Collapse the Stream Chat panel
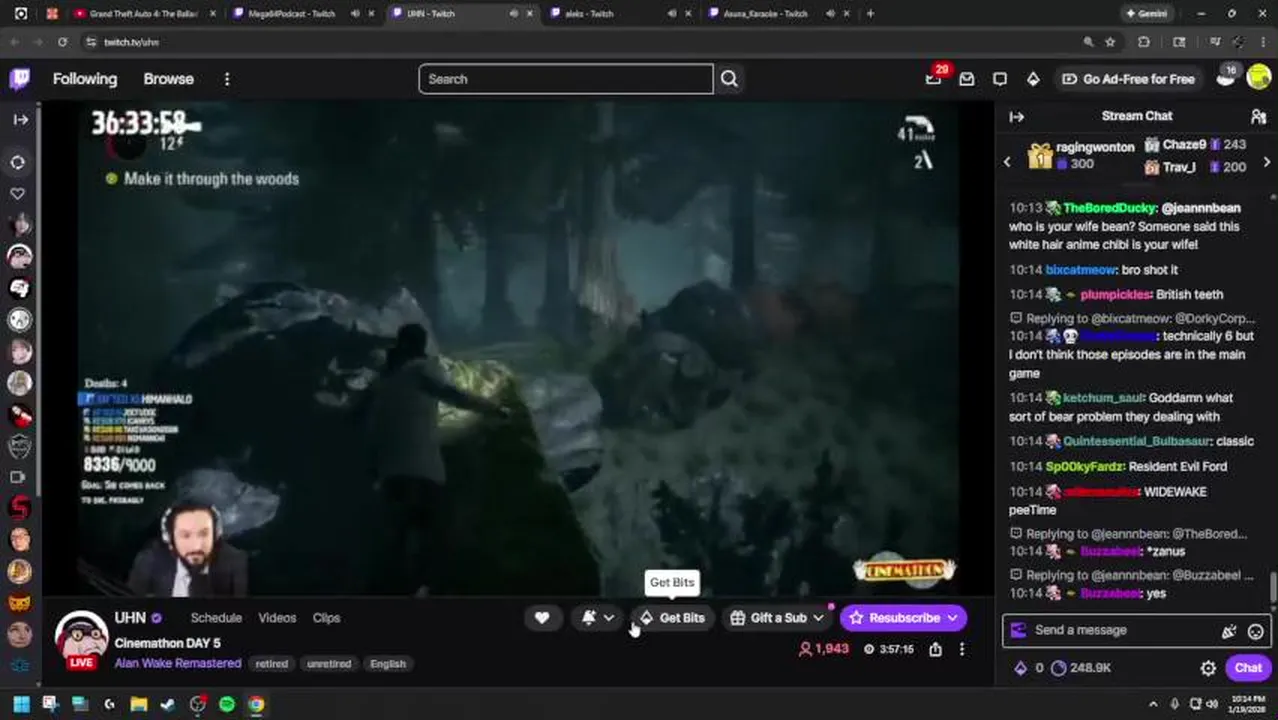Screen dimensions: 1278x720 (1017, 117)
